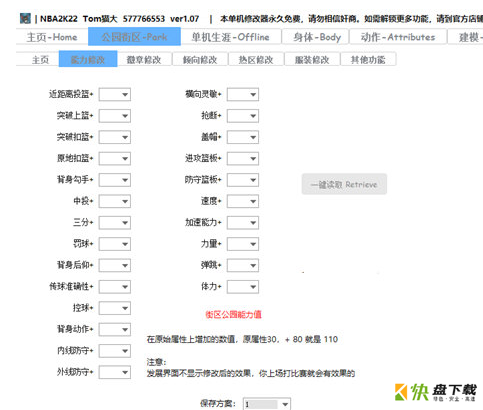This screenshot has height=410, width=483.
Task: Open the 体力+ dropdown
Action: 243,287
